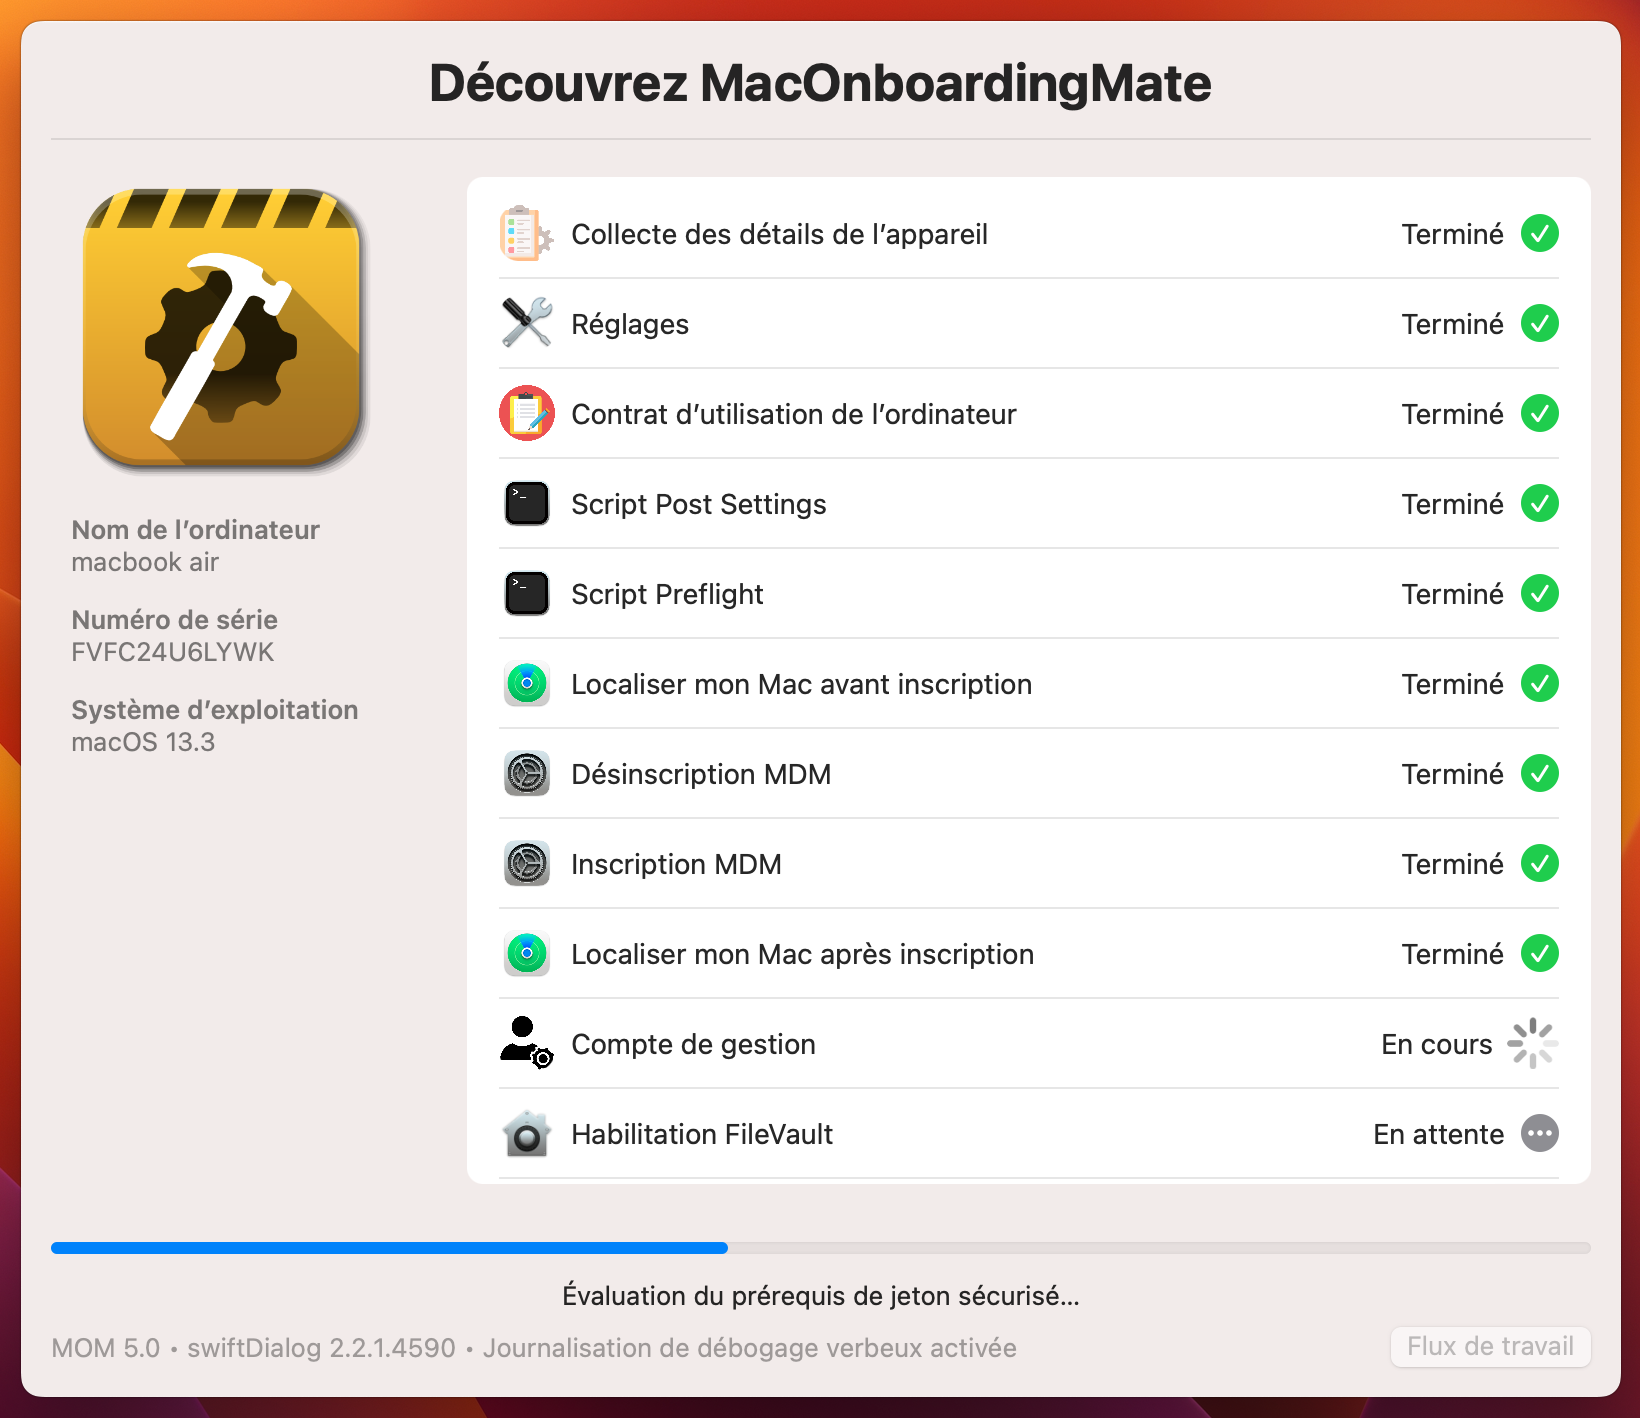Click green checkmark for Contrat d'utilisation de l'ordinateur
Screen dimensions: 1640x1418
click(x=1540, y=414)
